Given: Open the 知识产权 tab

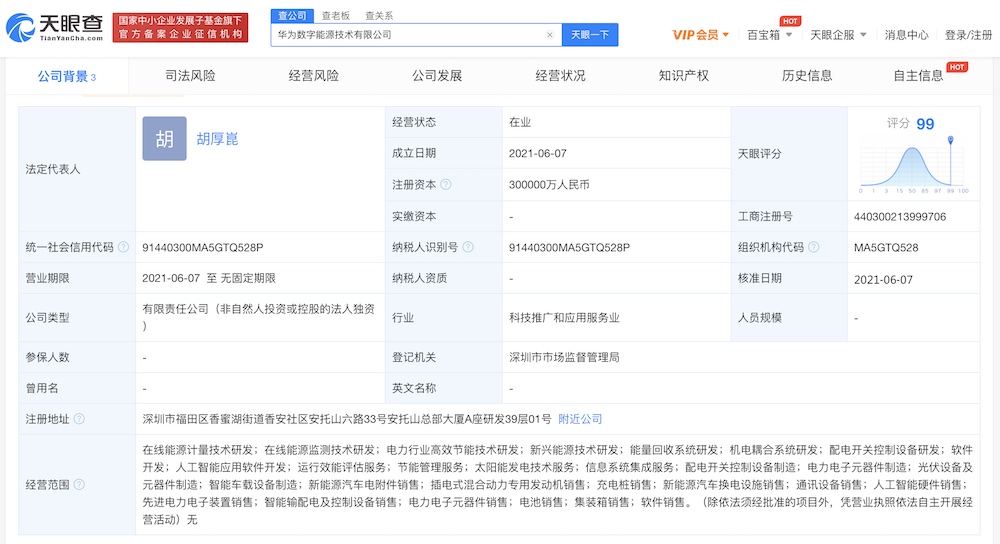Looking at the screenshot, I should 684,76.
